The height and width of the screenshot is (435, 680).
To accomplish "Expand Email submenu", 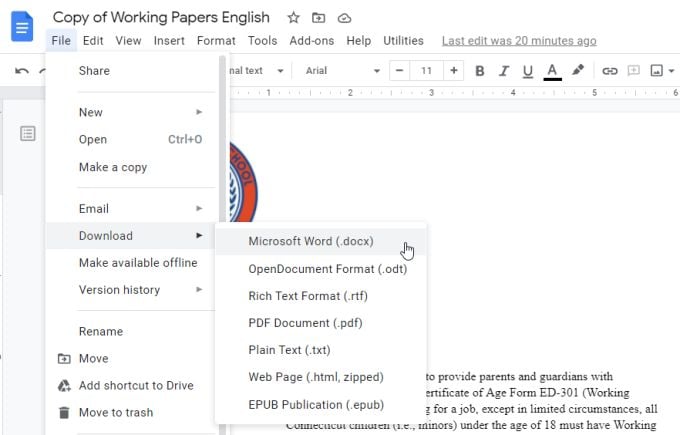I will pyautogui.click(x=132, y=209).
